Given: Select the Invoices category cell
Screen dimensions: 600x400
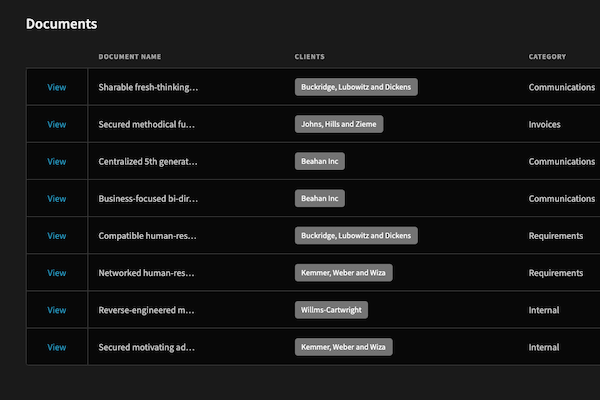Looking at the screenshot, I should click(544, 124).
